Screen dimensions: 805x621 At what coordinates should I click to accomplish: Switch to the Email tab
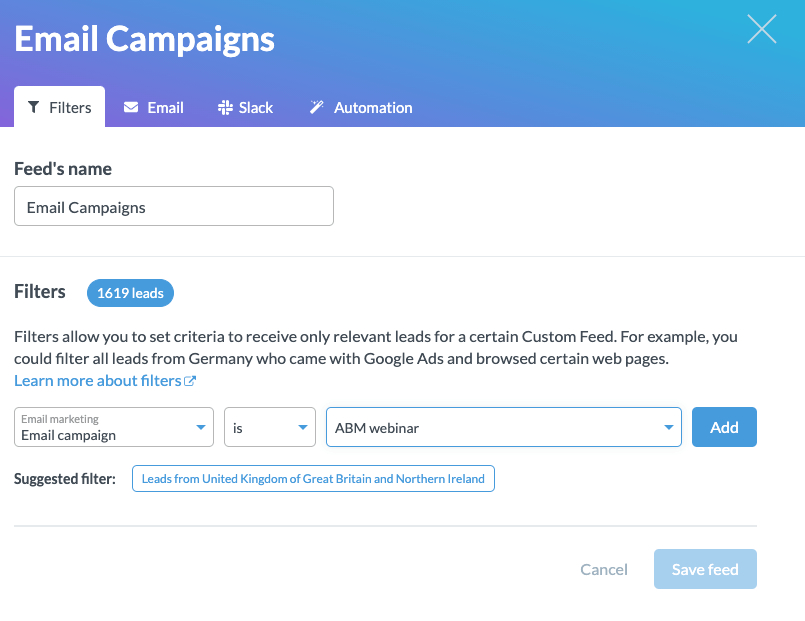pos(153,107)
